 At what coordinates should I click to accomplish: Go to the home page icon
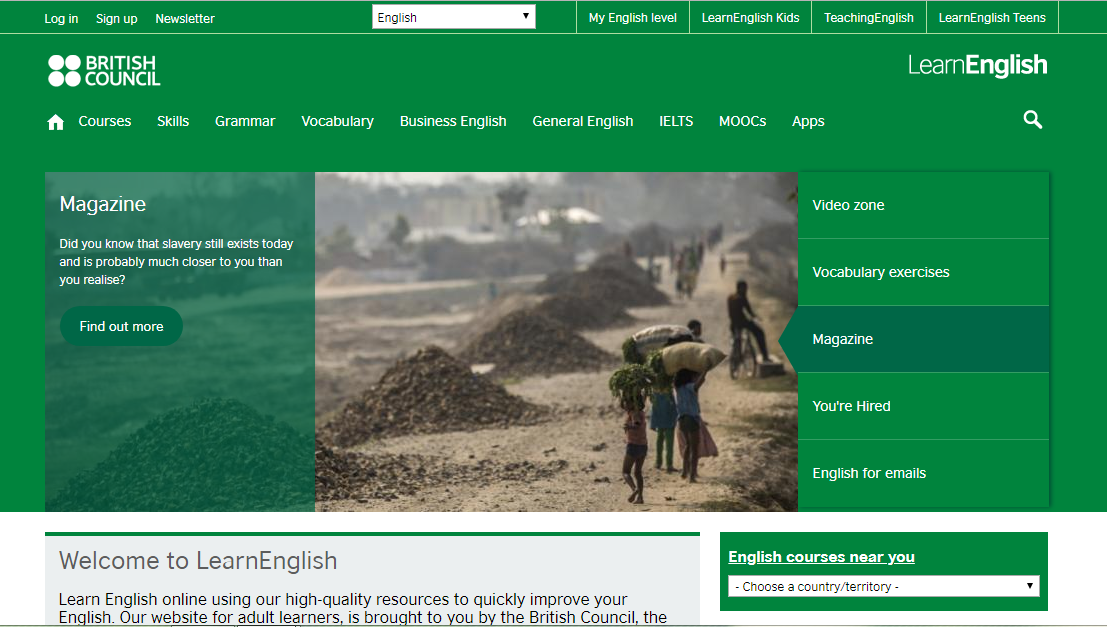click(56, 122)
